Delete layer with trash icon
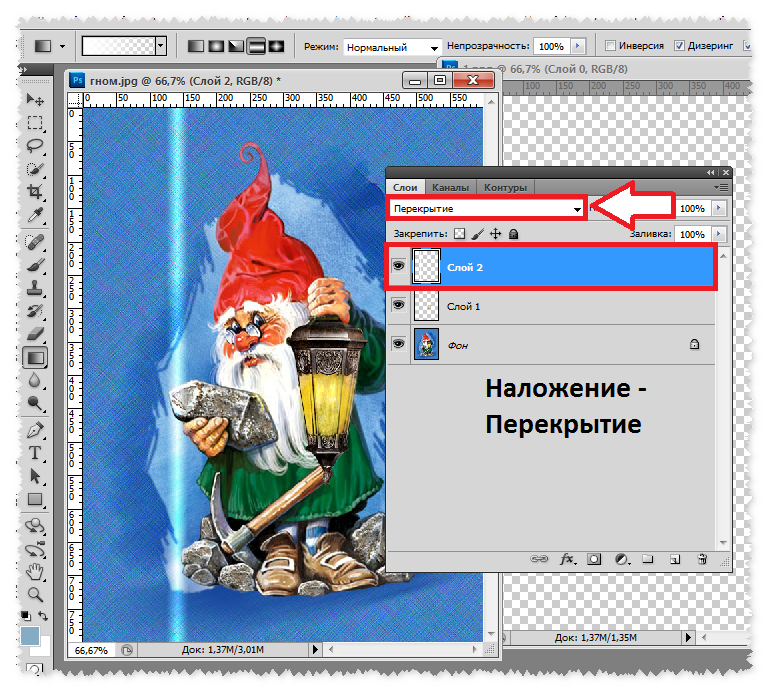 (x=702, y=559)
